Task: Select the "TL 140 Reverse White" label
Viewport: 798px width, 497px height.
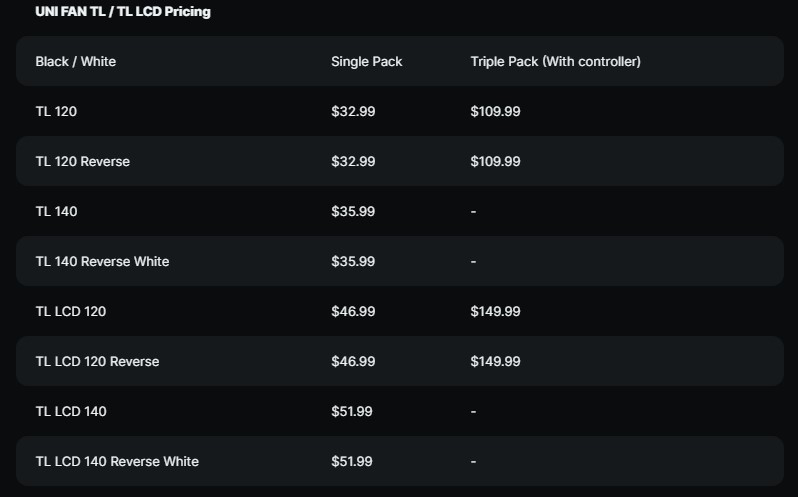Action: click(102, 262)
